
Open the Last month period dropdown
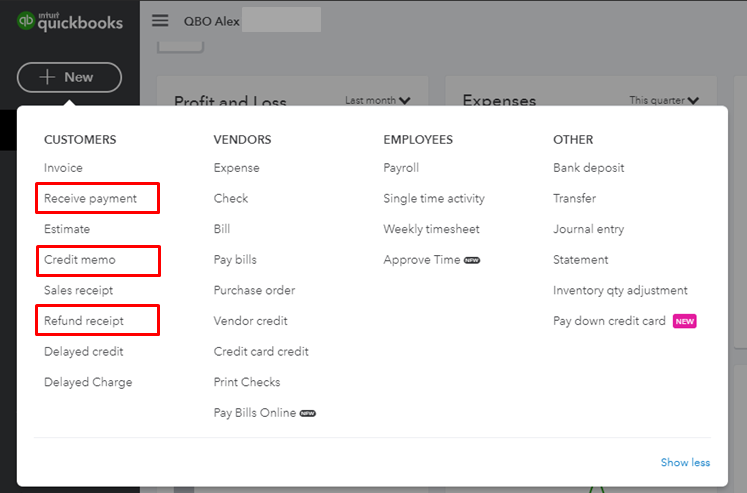point(377,101)
